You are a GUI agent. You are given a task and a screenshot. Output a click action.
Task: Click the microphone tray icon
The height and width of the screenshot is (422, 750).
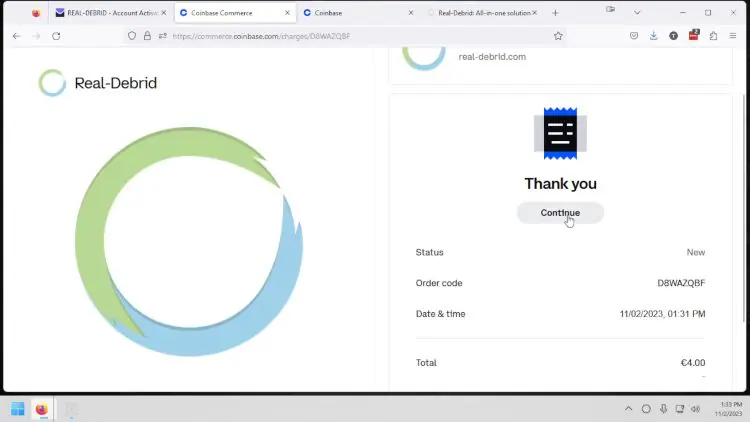point(663,409)
